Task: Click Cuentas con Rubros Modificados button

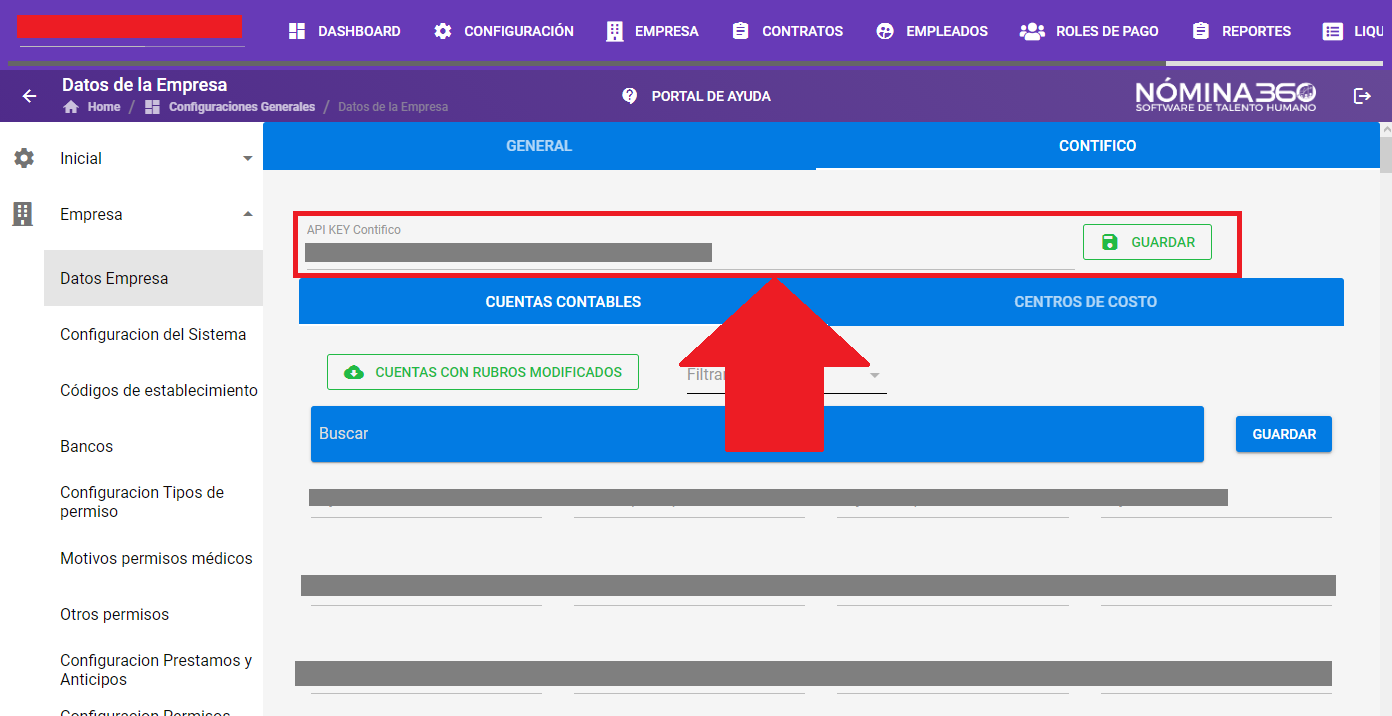Action: click(483, 372)
